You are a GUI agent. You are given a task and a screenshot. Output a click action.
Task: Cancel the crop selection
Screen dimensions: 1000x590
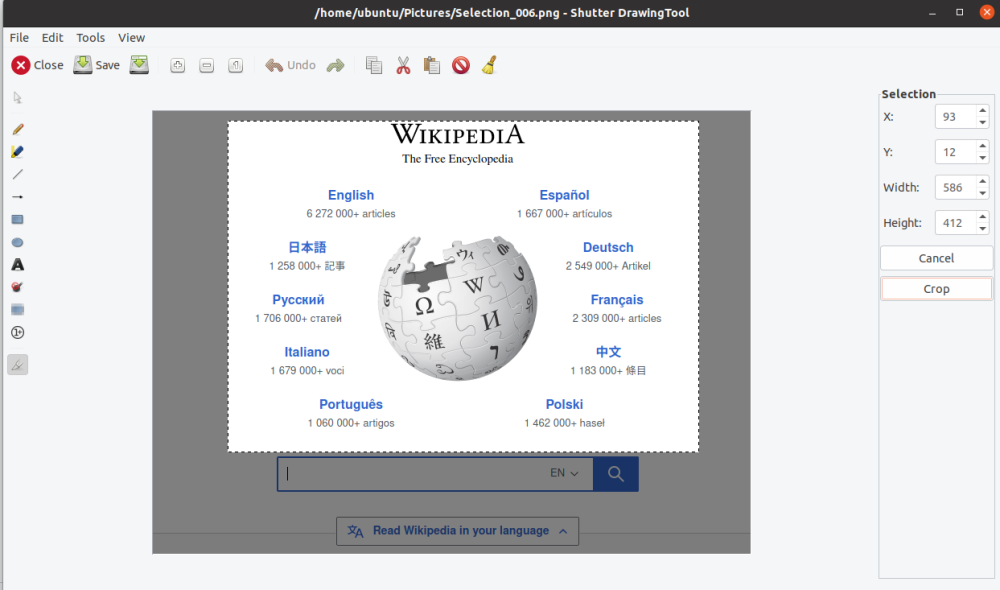936,258
